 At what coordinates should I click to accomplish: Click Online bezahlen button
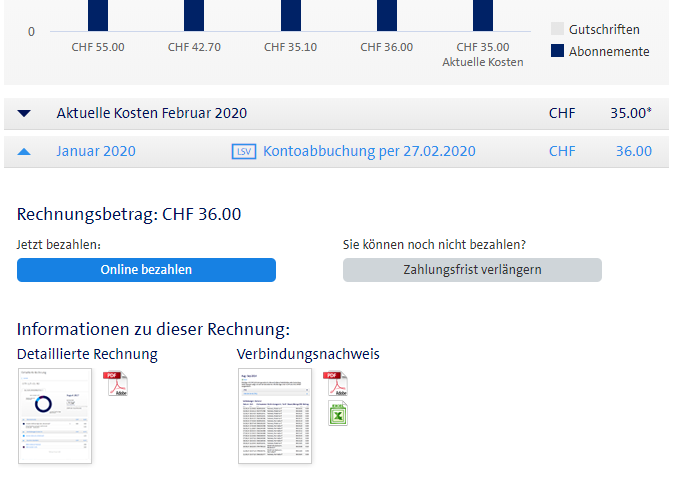coord(146,270)
